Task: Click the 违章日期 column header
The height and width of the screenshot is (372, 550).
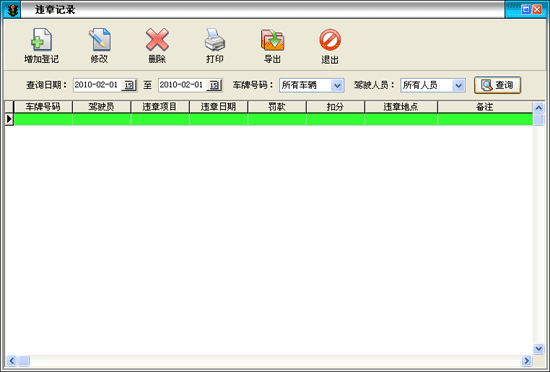Action: pyautogui.click(x=219, y=107)
